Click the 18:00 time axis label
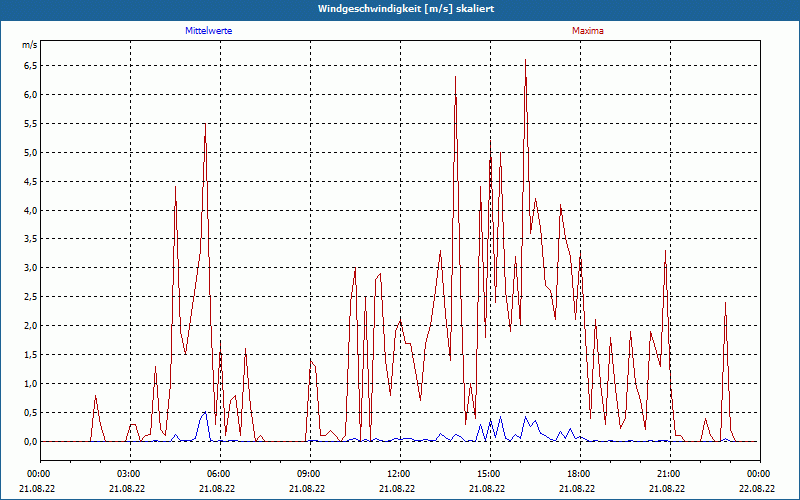 [581, 474]
